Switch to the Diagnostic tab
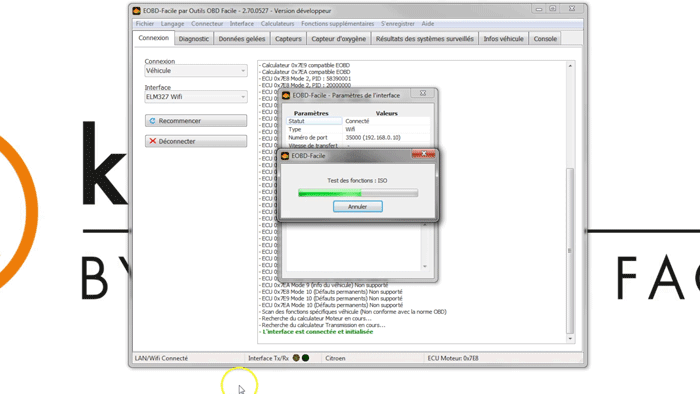The height and width of the screenshot is (394, 700). click(x=194, y=39)
